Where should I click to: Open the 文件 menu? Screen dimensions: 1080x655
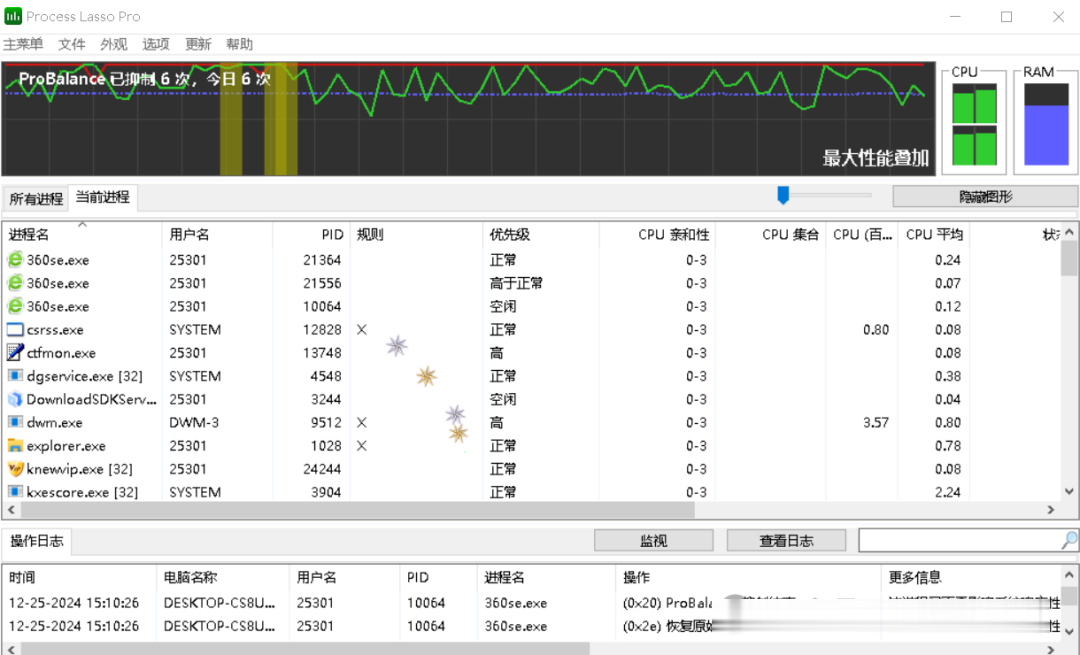(72, 44)
